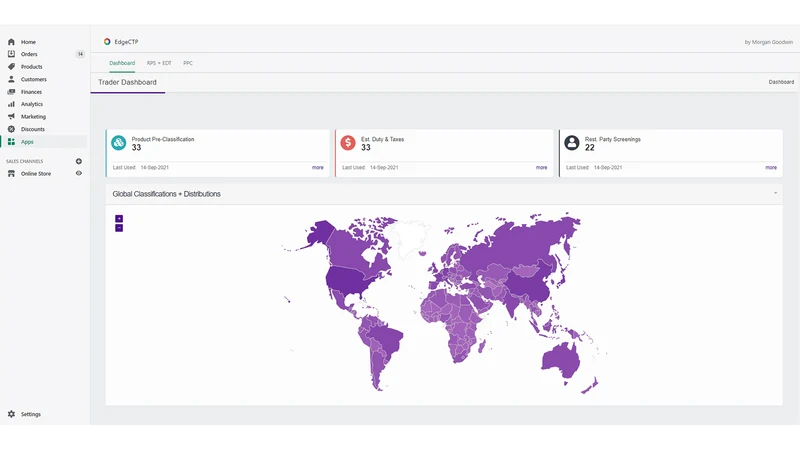Open Marketing section

[x=33, y=117]
